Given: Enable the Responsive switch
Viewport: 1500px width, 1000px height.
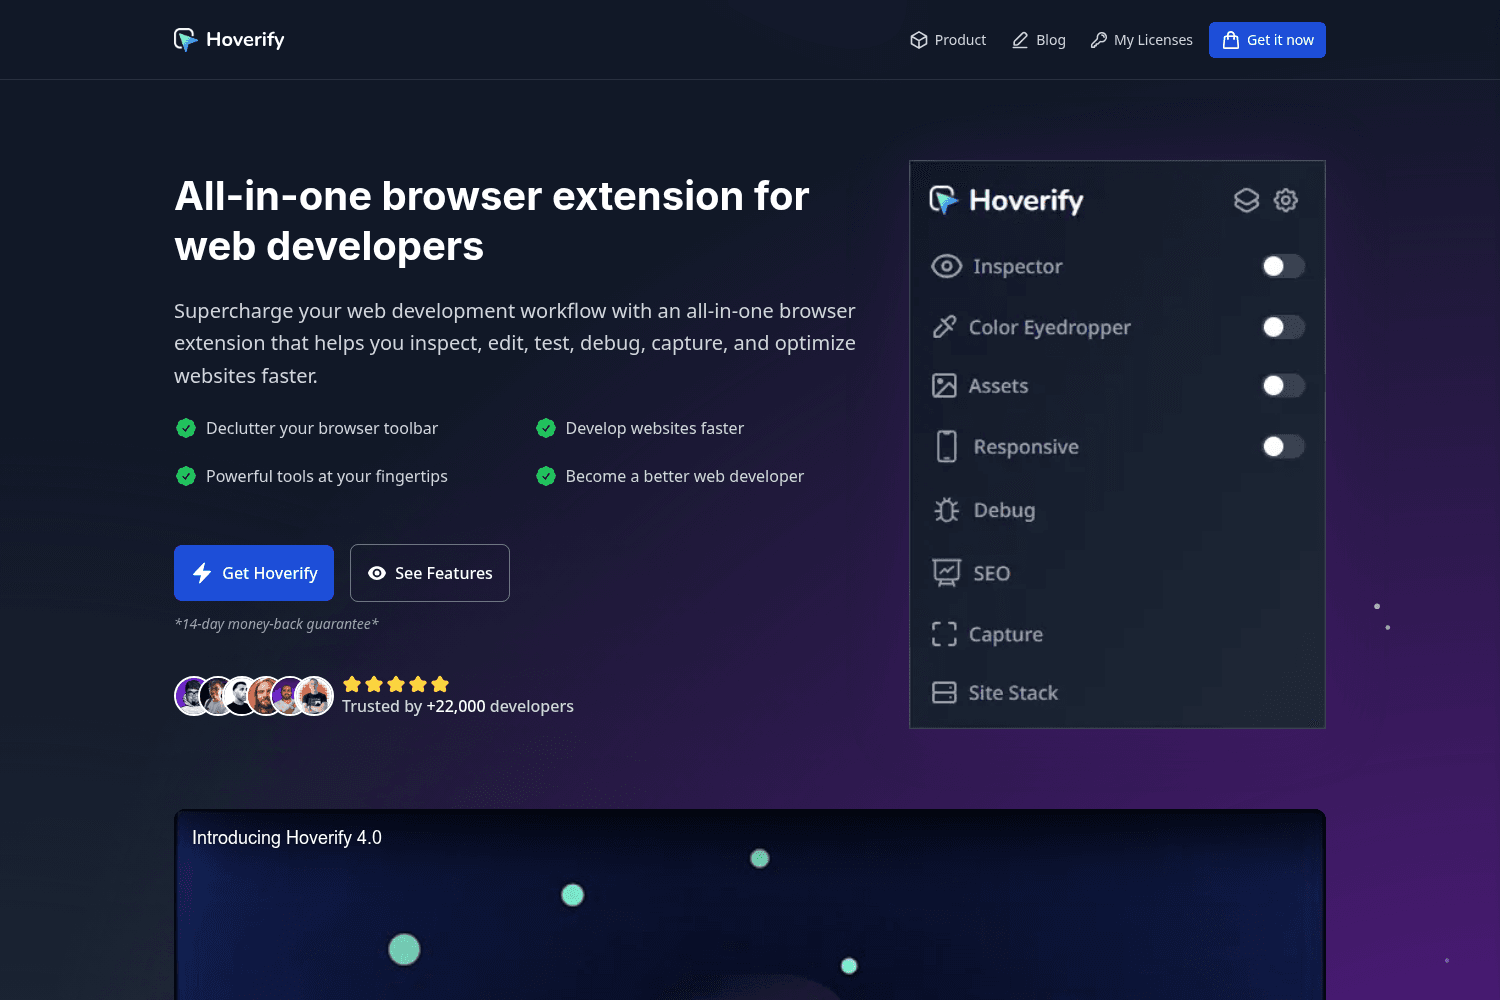Looking at the screenshot, I should (1283, 446).
